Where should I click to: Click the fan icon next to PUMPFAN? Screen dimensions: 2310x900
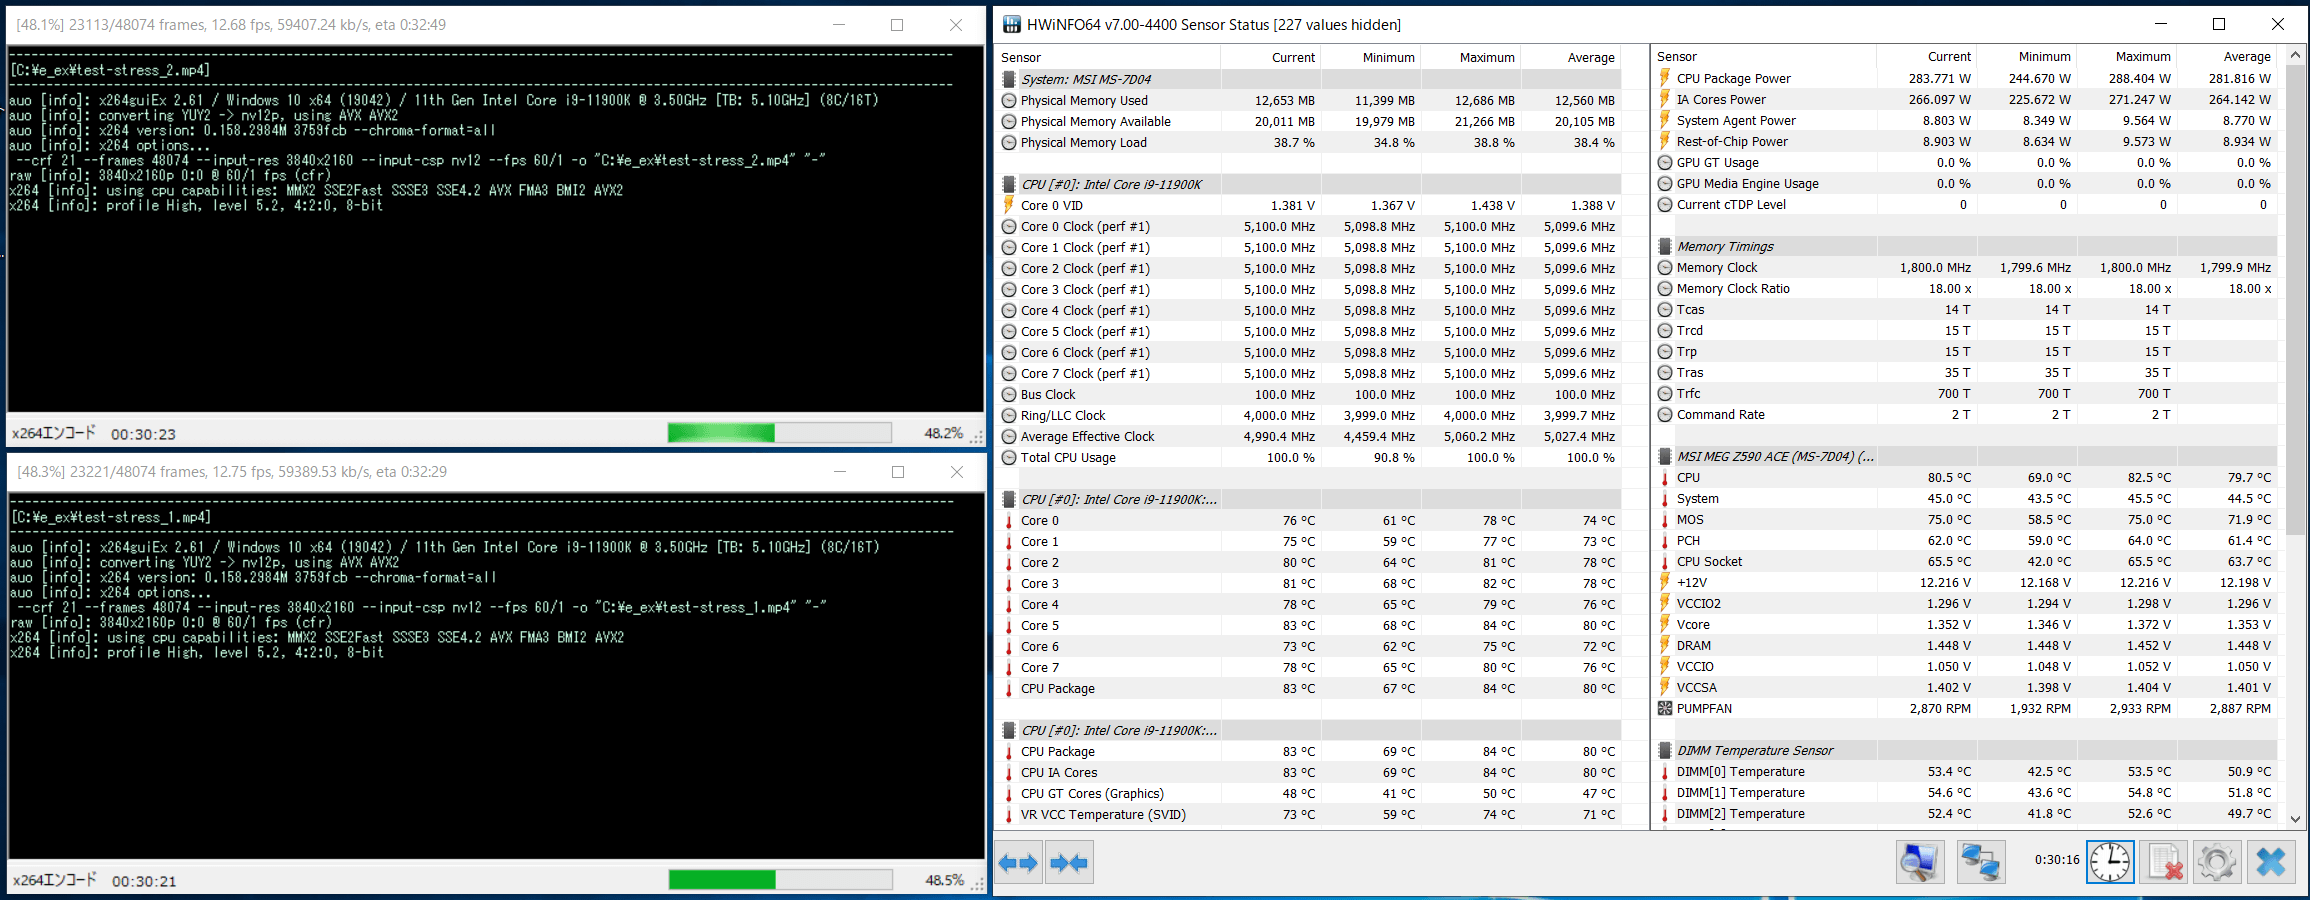coord(1665,708)
